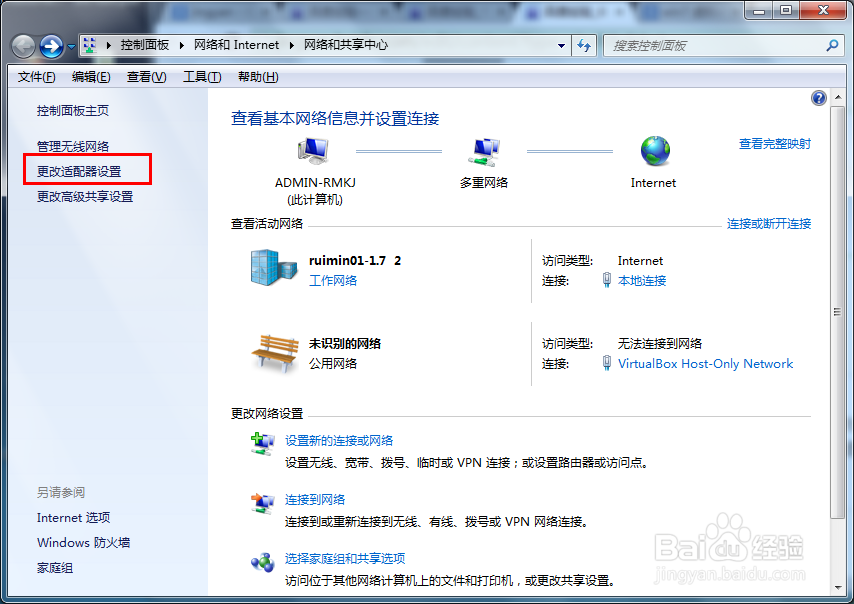Open 更改高级共享设置
This screenshot has height=604, width=854.
[x=87, y=196]
